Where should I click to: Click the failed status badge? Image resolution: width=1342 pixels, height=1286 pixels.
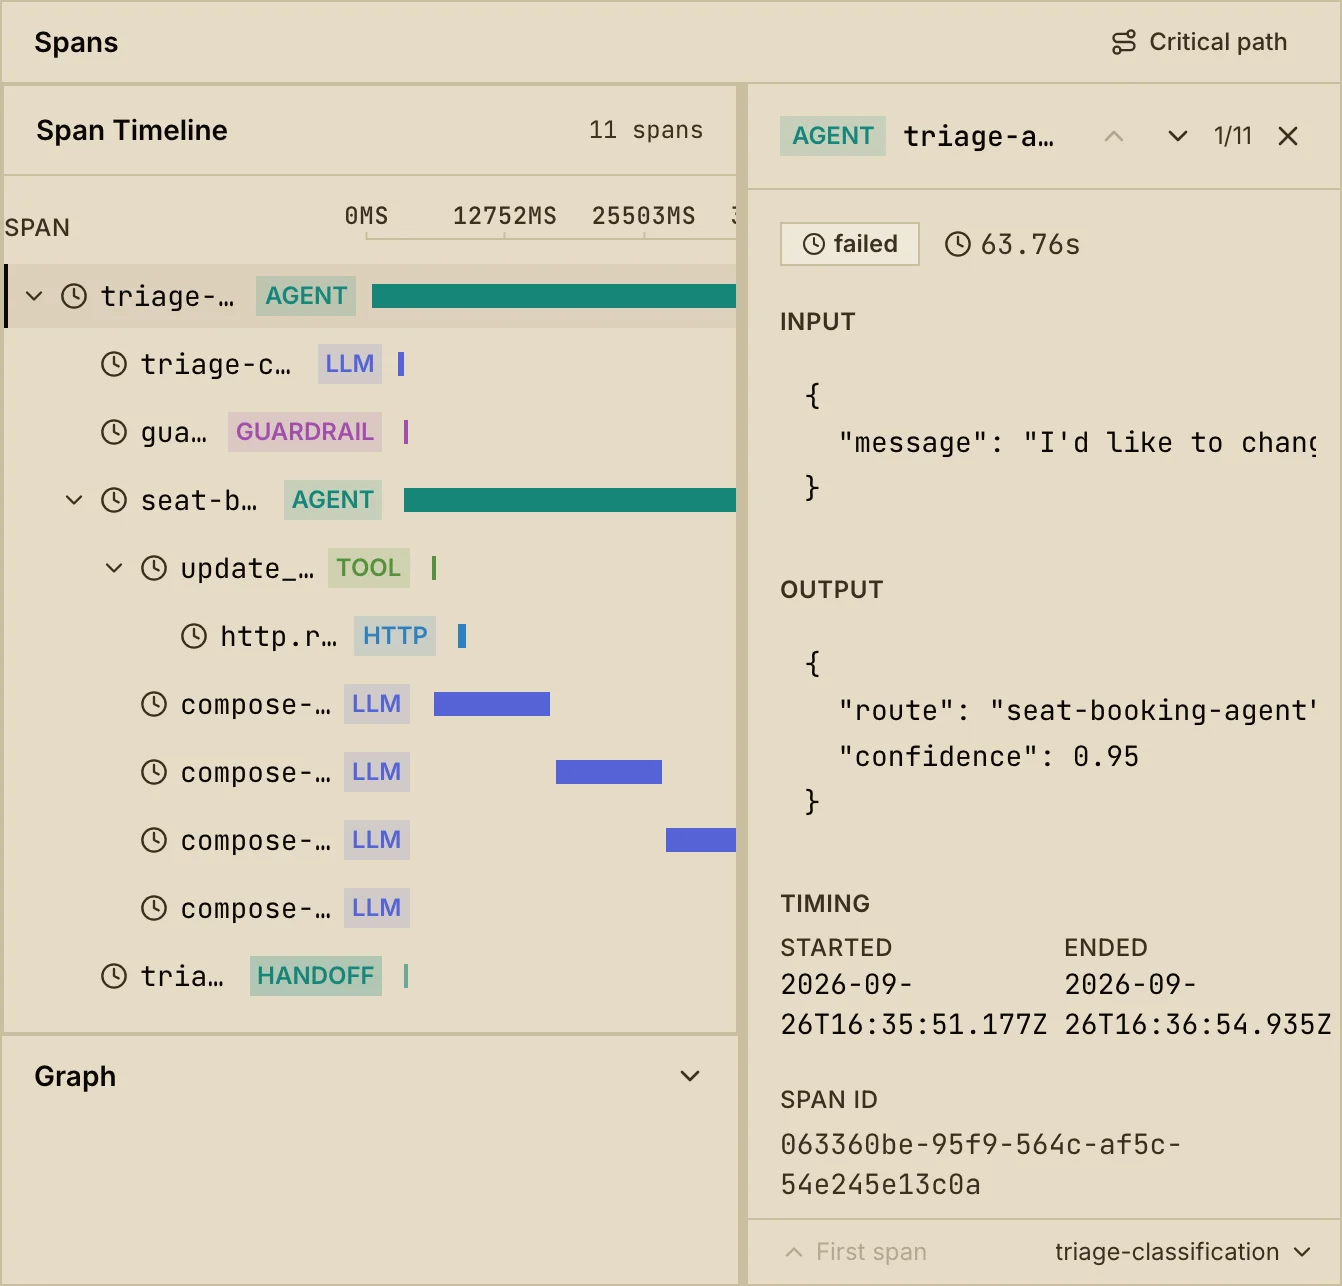pyautogui.click(x=850, y=244)
